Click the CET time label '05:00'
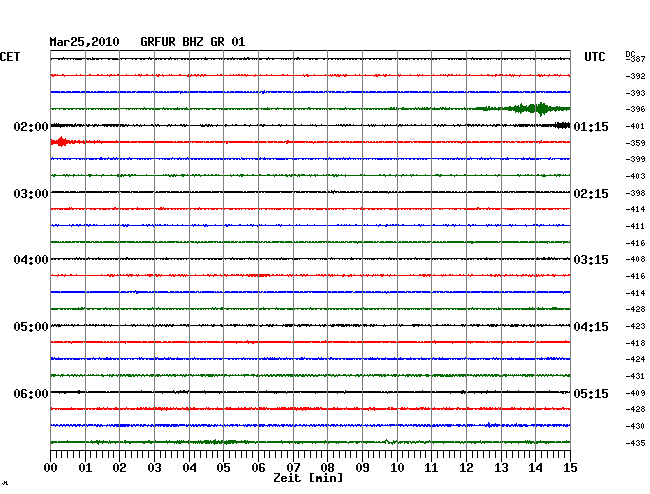This screenshot has width=650, height=494. click(x=31, y=327)
